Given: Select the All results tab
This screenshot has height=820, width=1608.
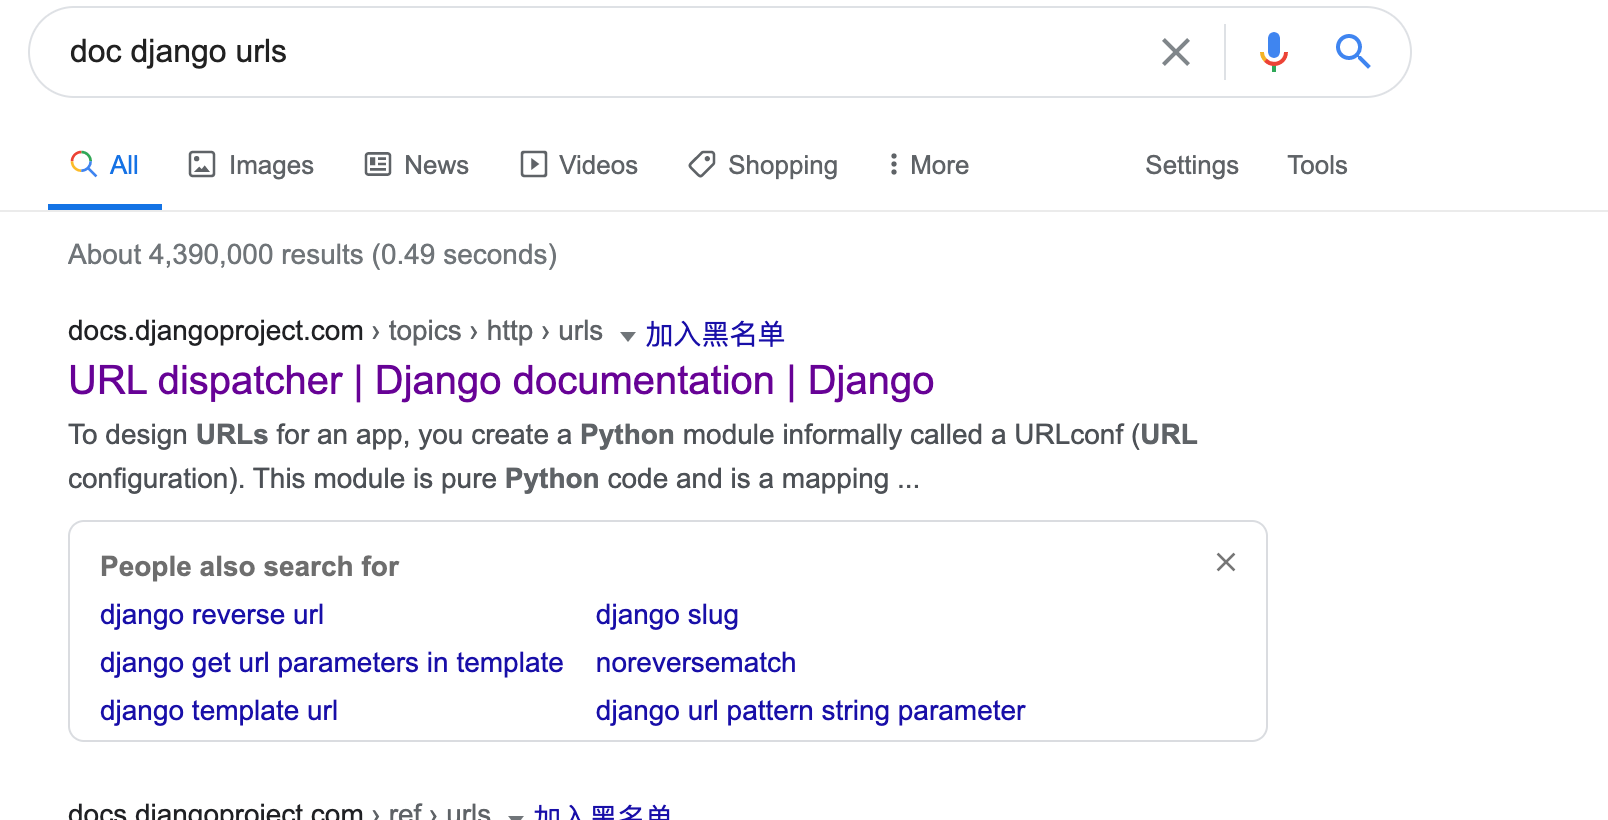Looking at the screenshot, I should 105,165.
